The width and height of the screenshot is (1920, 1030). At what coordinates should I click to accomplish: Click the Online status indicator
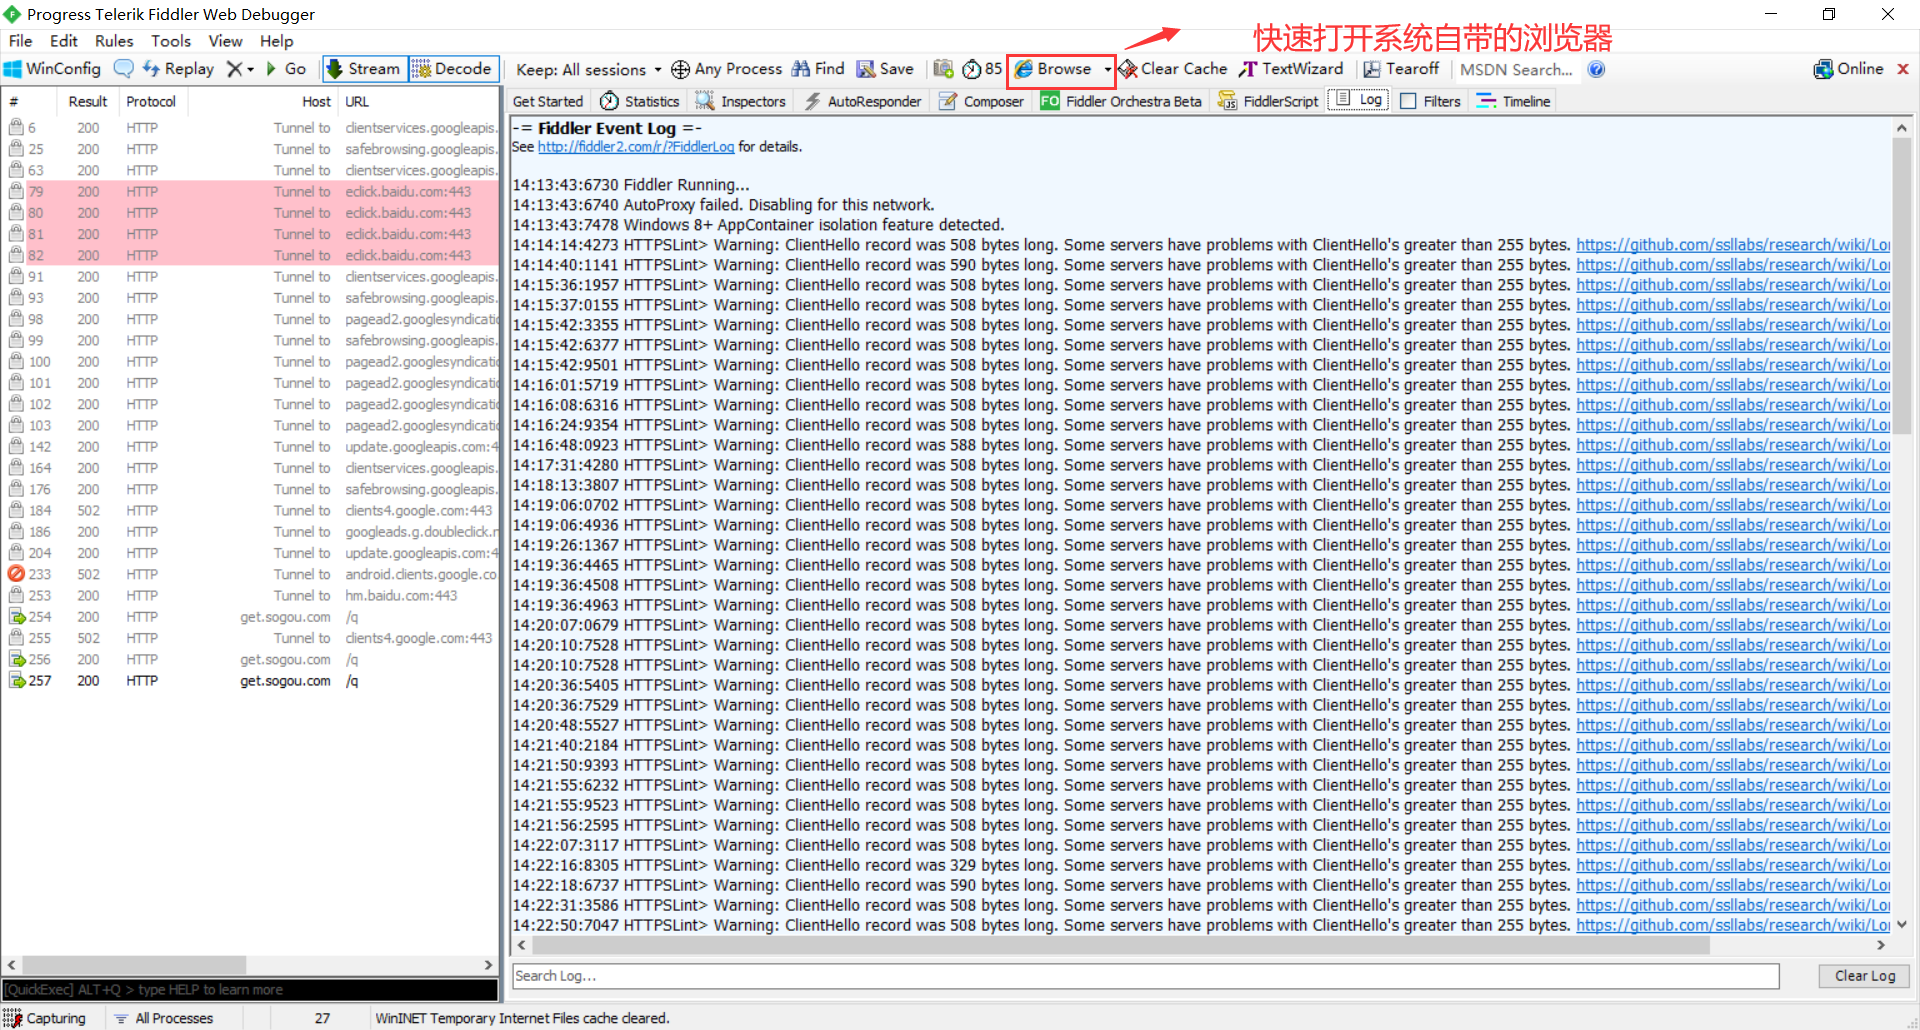click(x=1848, y=69)
